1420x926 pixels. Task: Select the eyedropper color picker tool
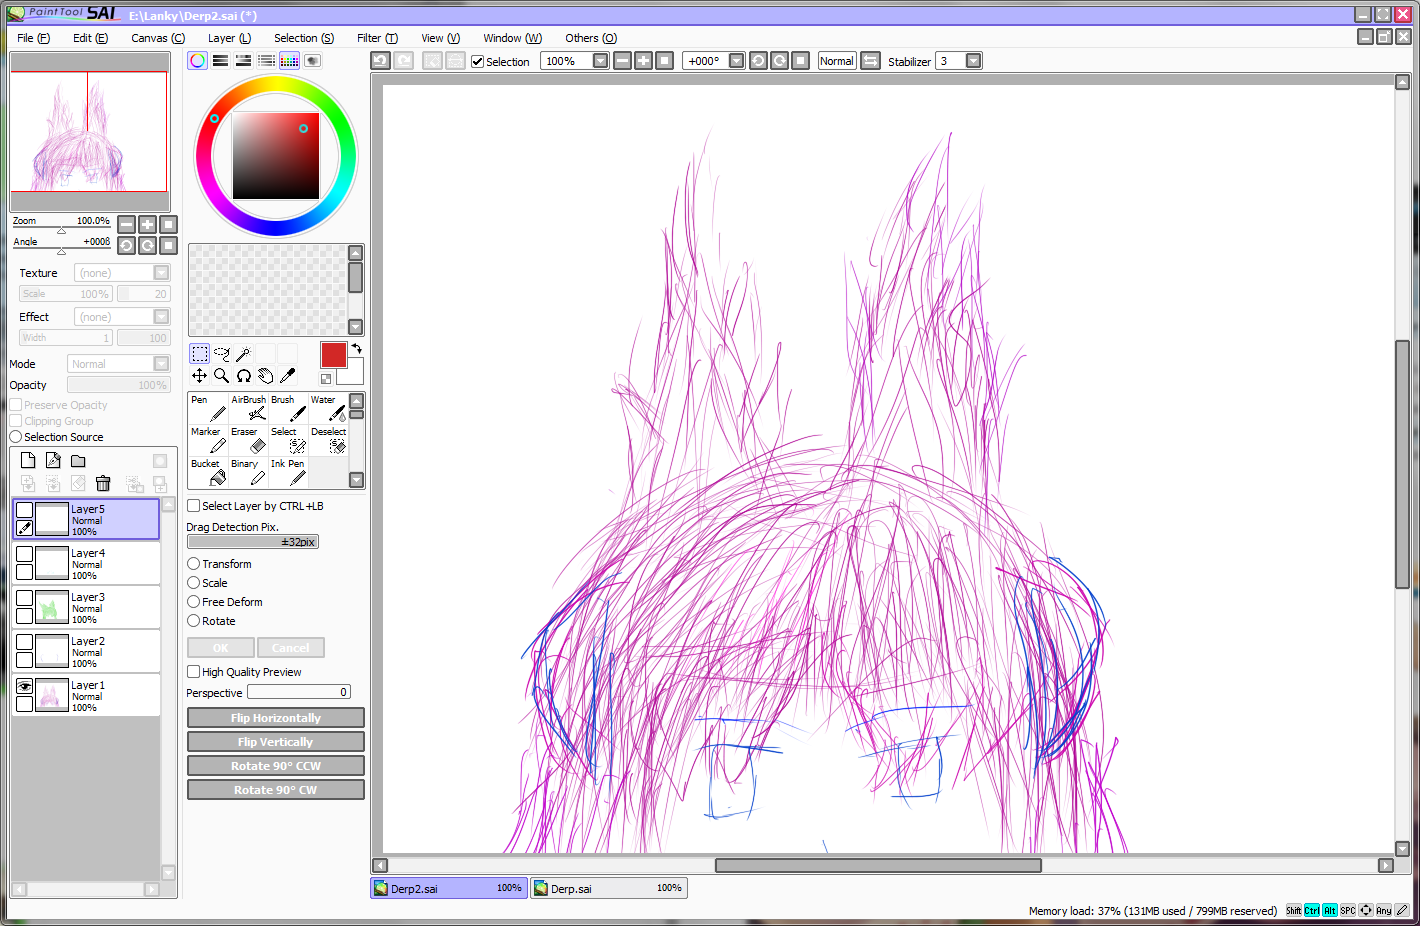tap(287, 376)
